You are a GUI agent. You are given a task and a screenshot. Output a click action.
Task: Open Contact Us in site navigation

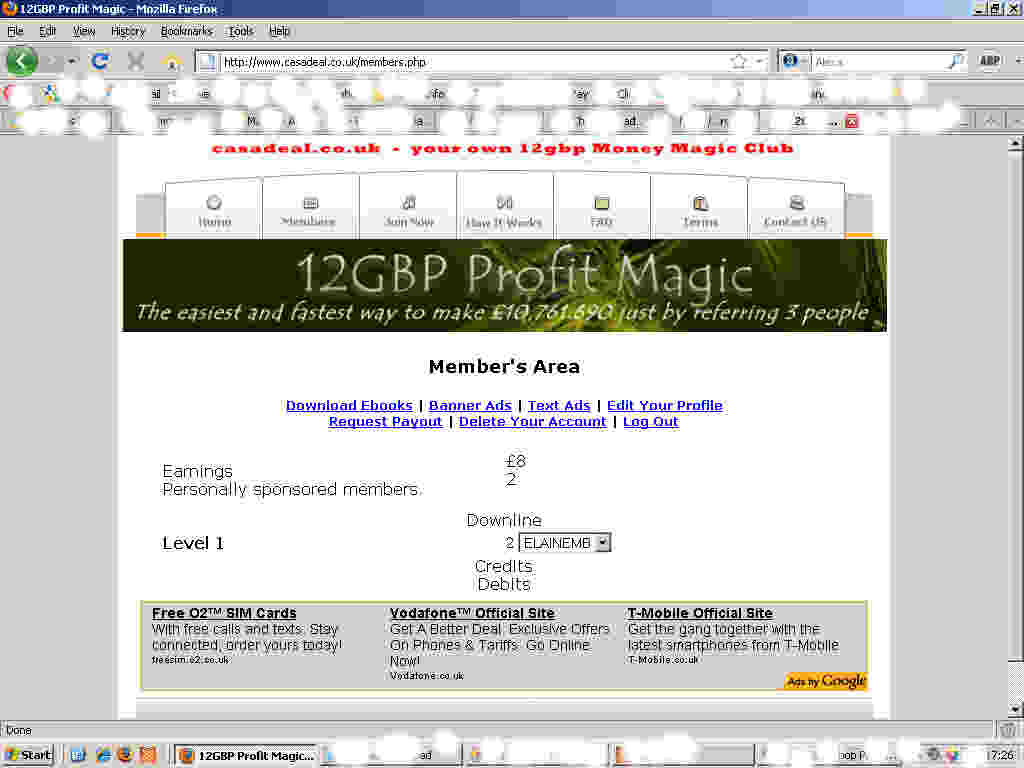coord(795,211)
